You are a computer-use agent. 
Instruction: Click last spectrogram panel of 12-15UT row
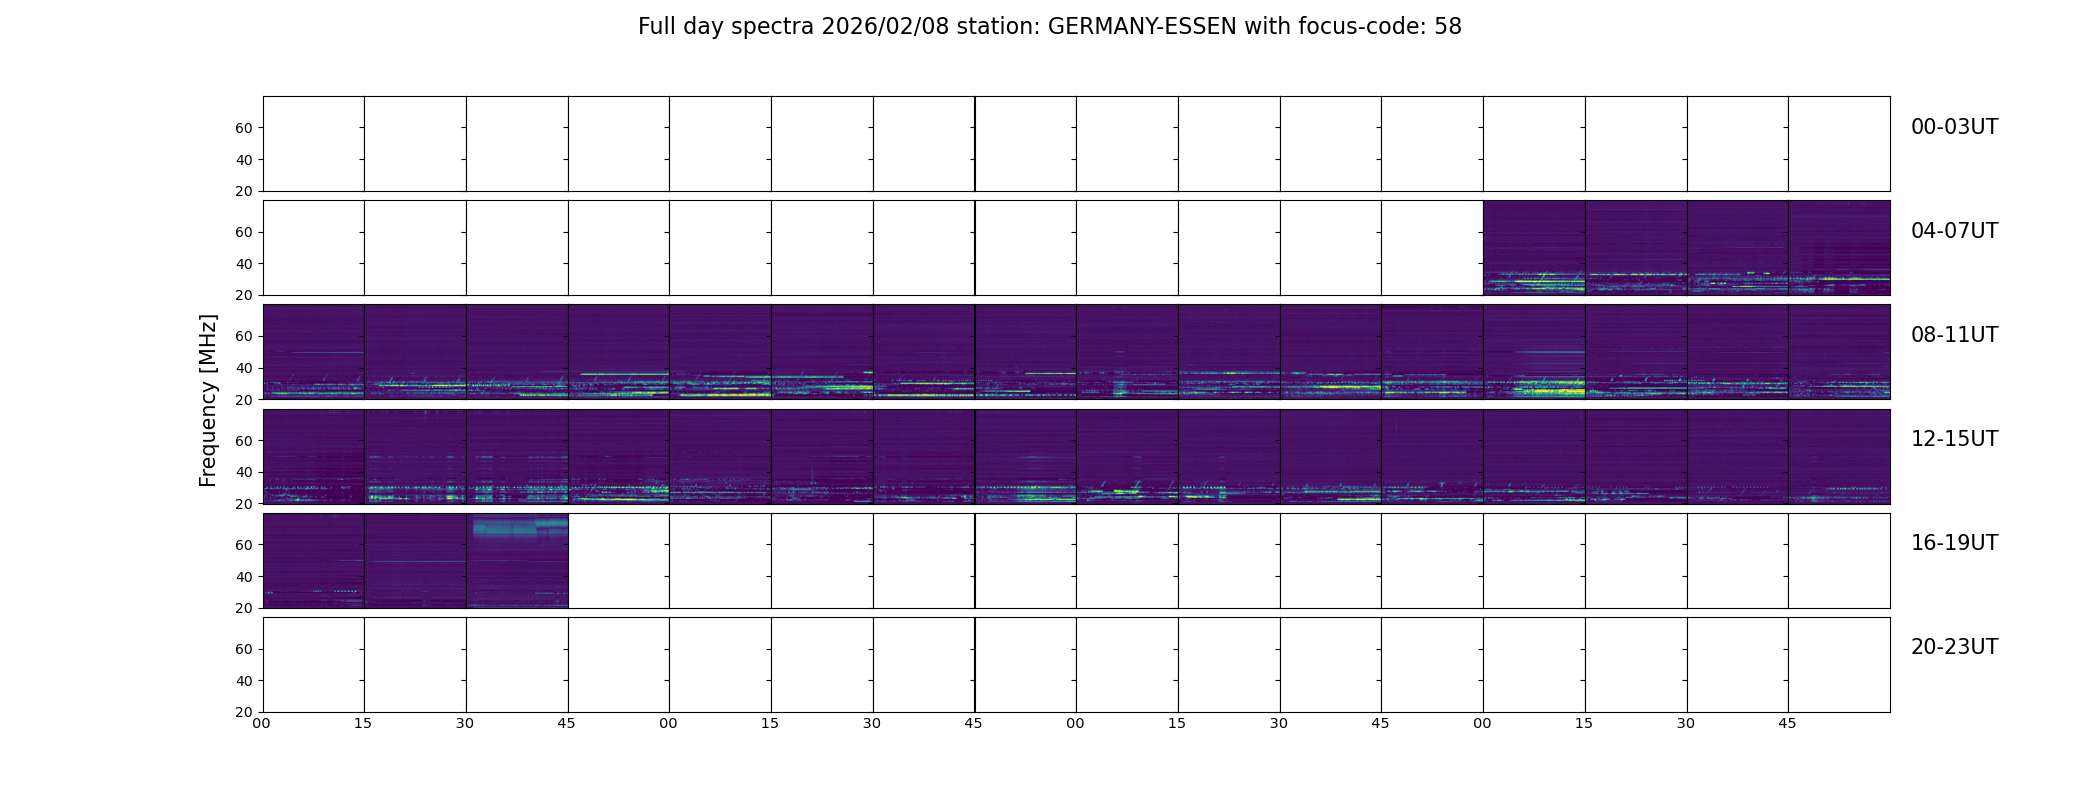click(x=1839, y=456)
